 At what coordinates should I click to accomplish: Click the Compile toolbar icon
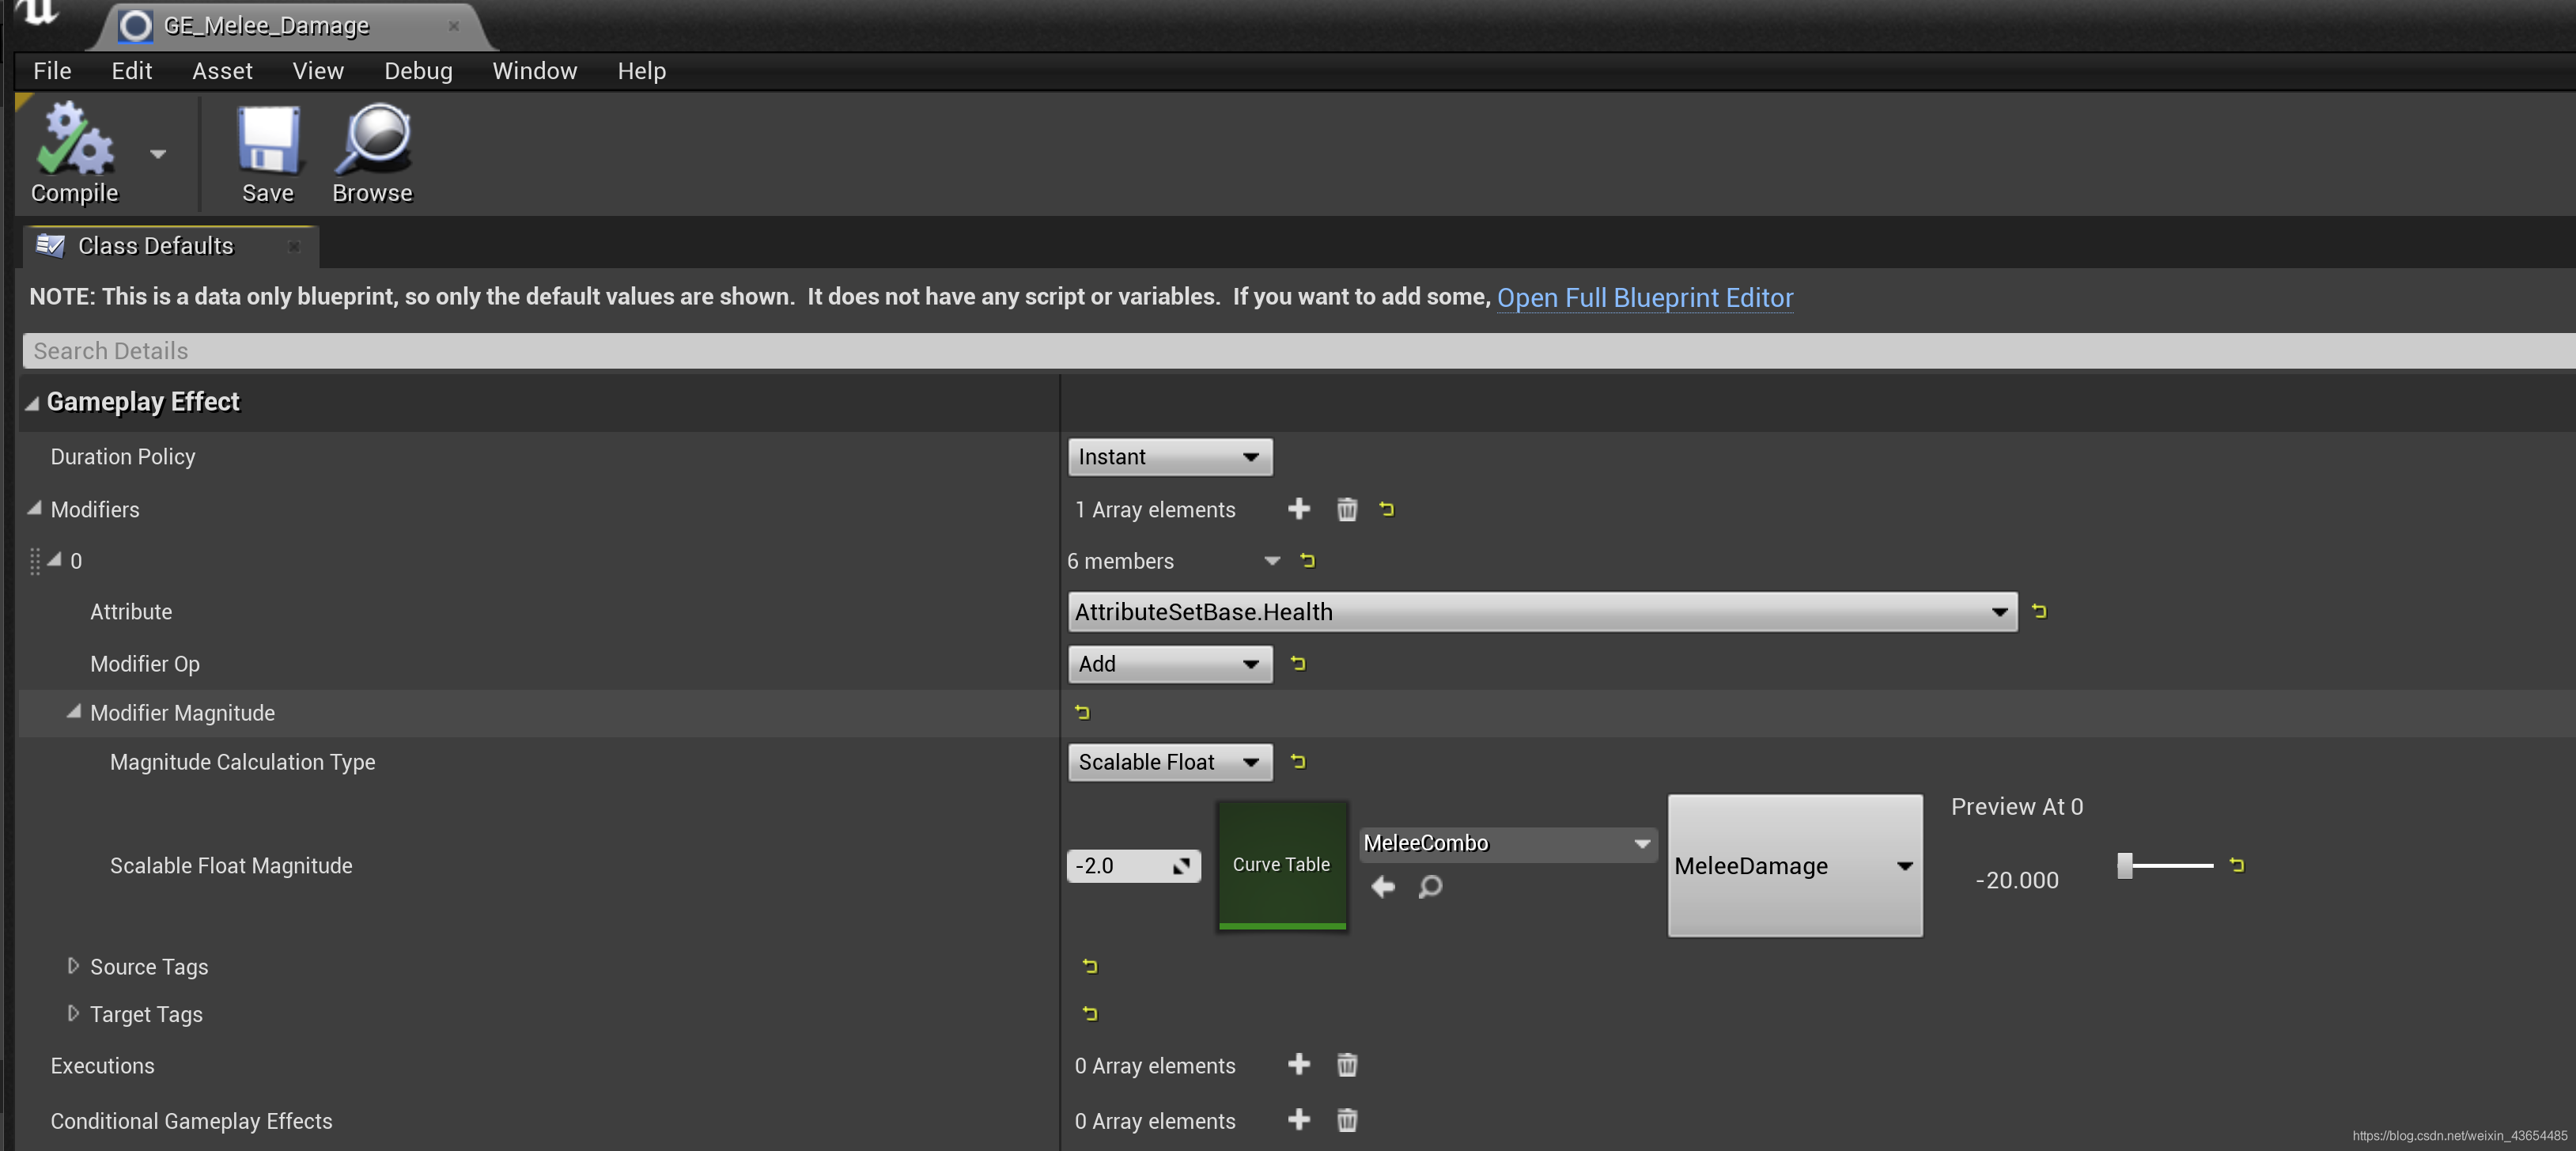click(74, 151)
